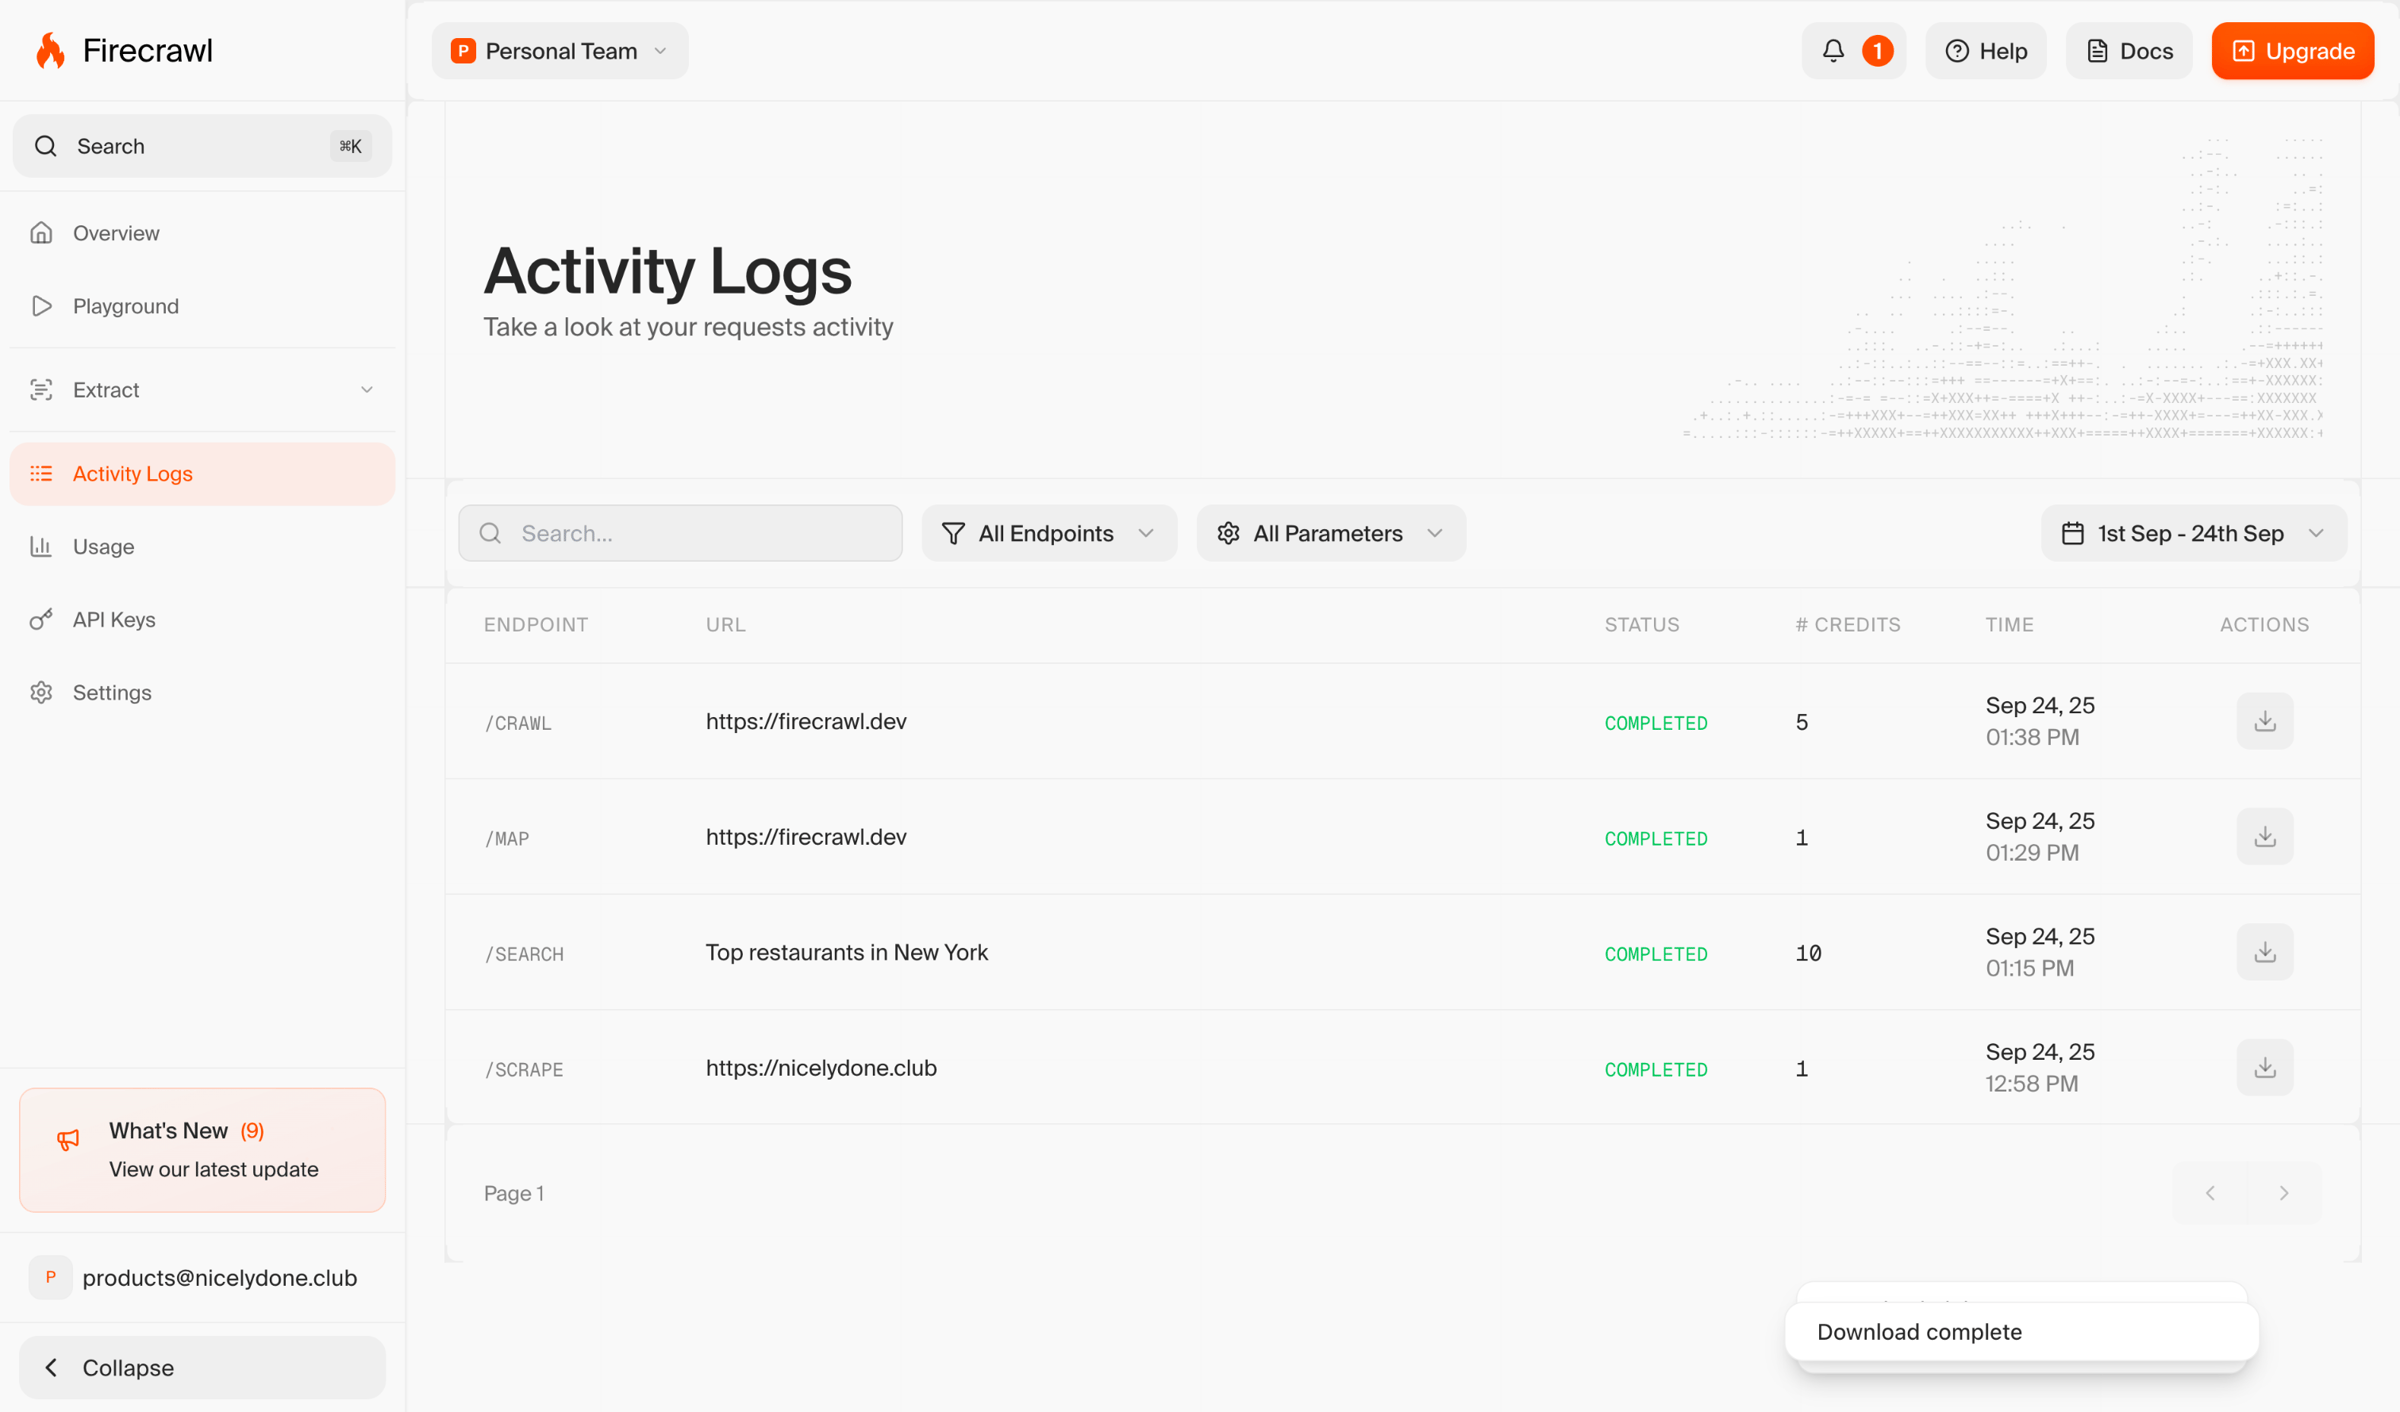
Task: Click the /SCRAPE endpoint label
Action: click(524, 1069)
